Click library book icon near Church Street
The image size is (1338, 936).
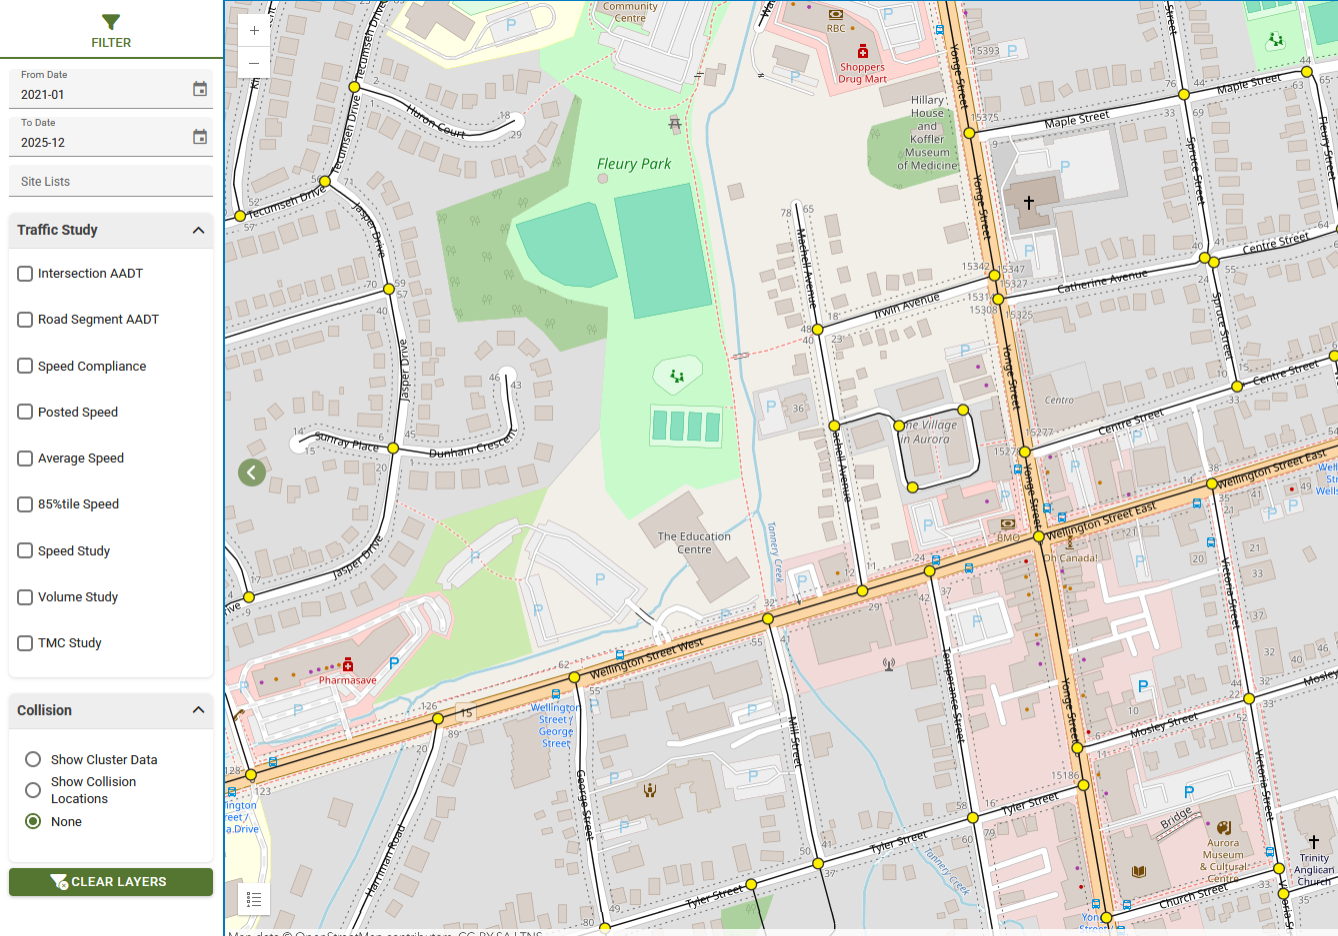[1138, 871]
